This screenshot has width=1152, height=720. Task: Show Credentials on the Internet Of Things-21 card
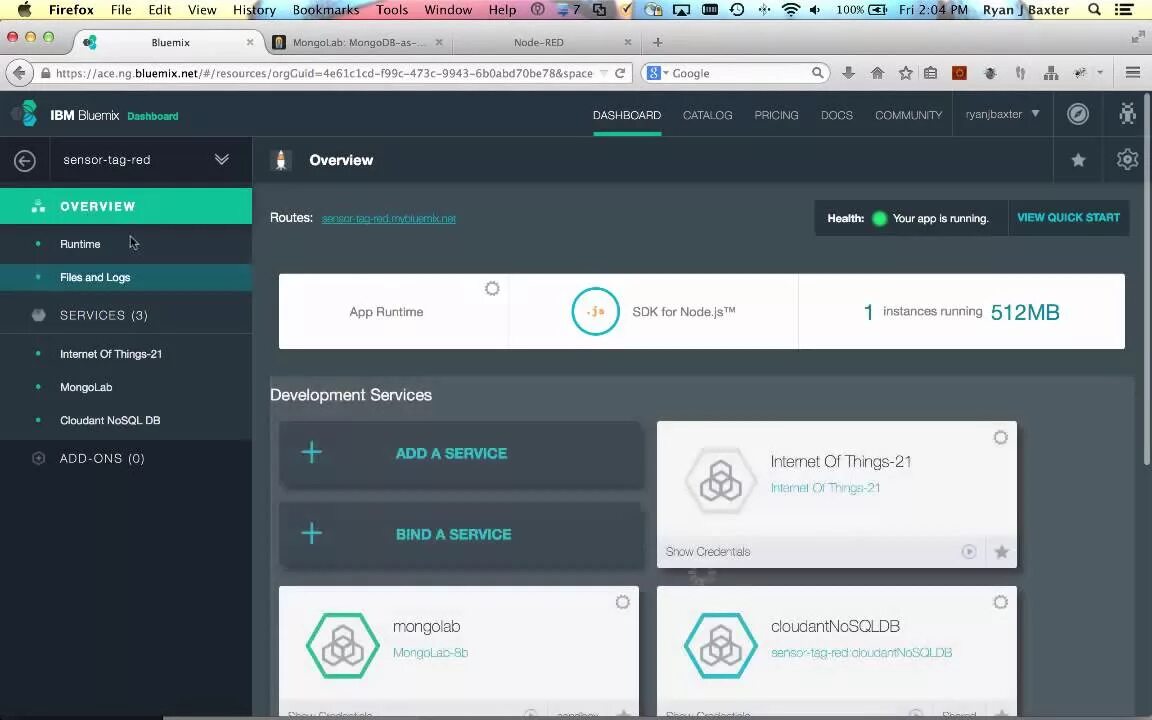point(708,552)
